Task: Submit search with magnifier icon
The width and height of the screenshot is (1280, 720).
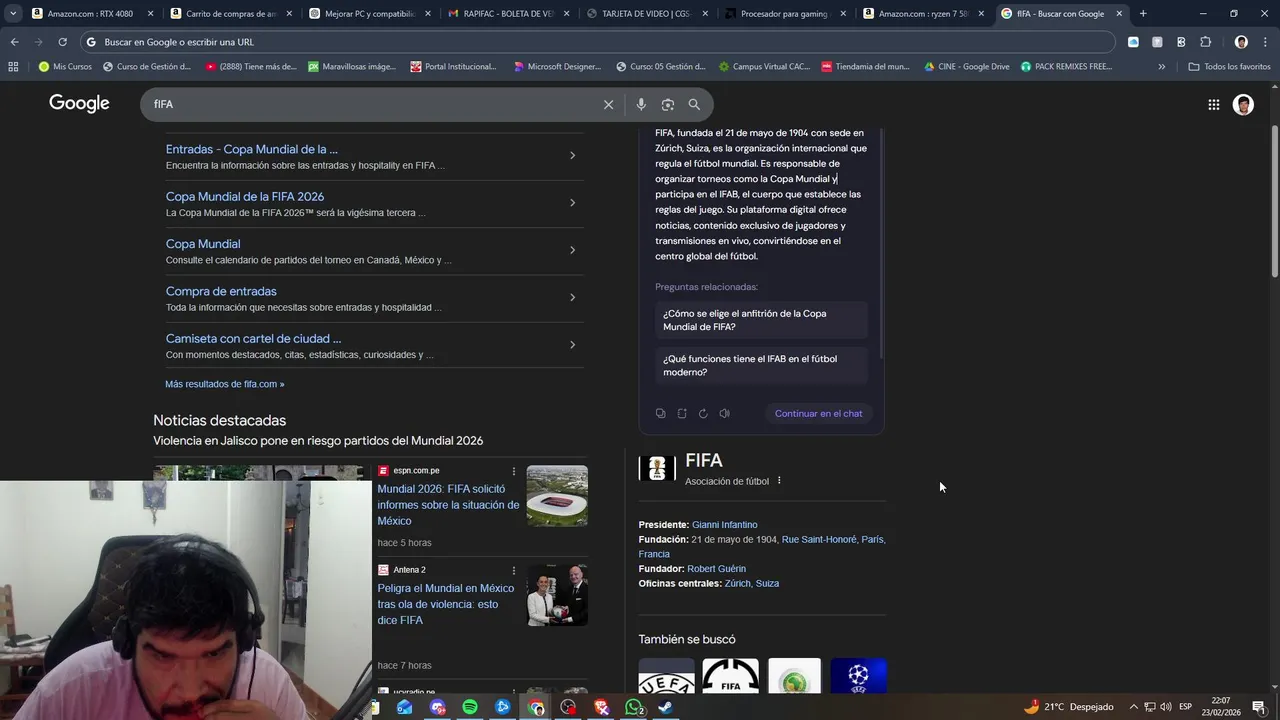Action: pyautogui.click(x=694, y=104)
